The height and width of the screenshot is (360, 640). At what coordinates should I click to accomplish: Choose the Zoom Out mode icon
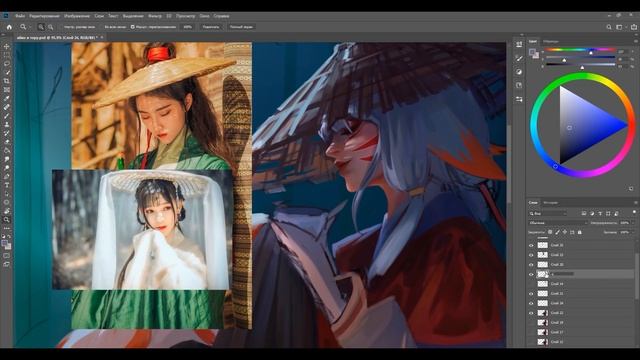coord(51,27)
